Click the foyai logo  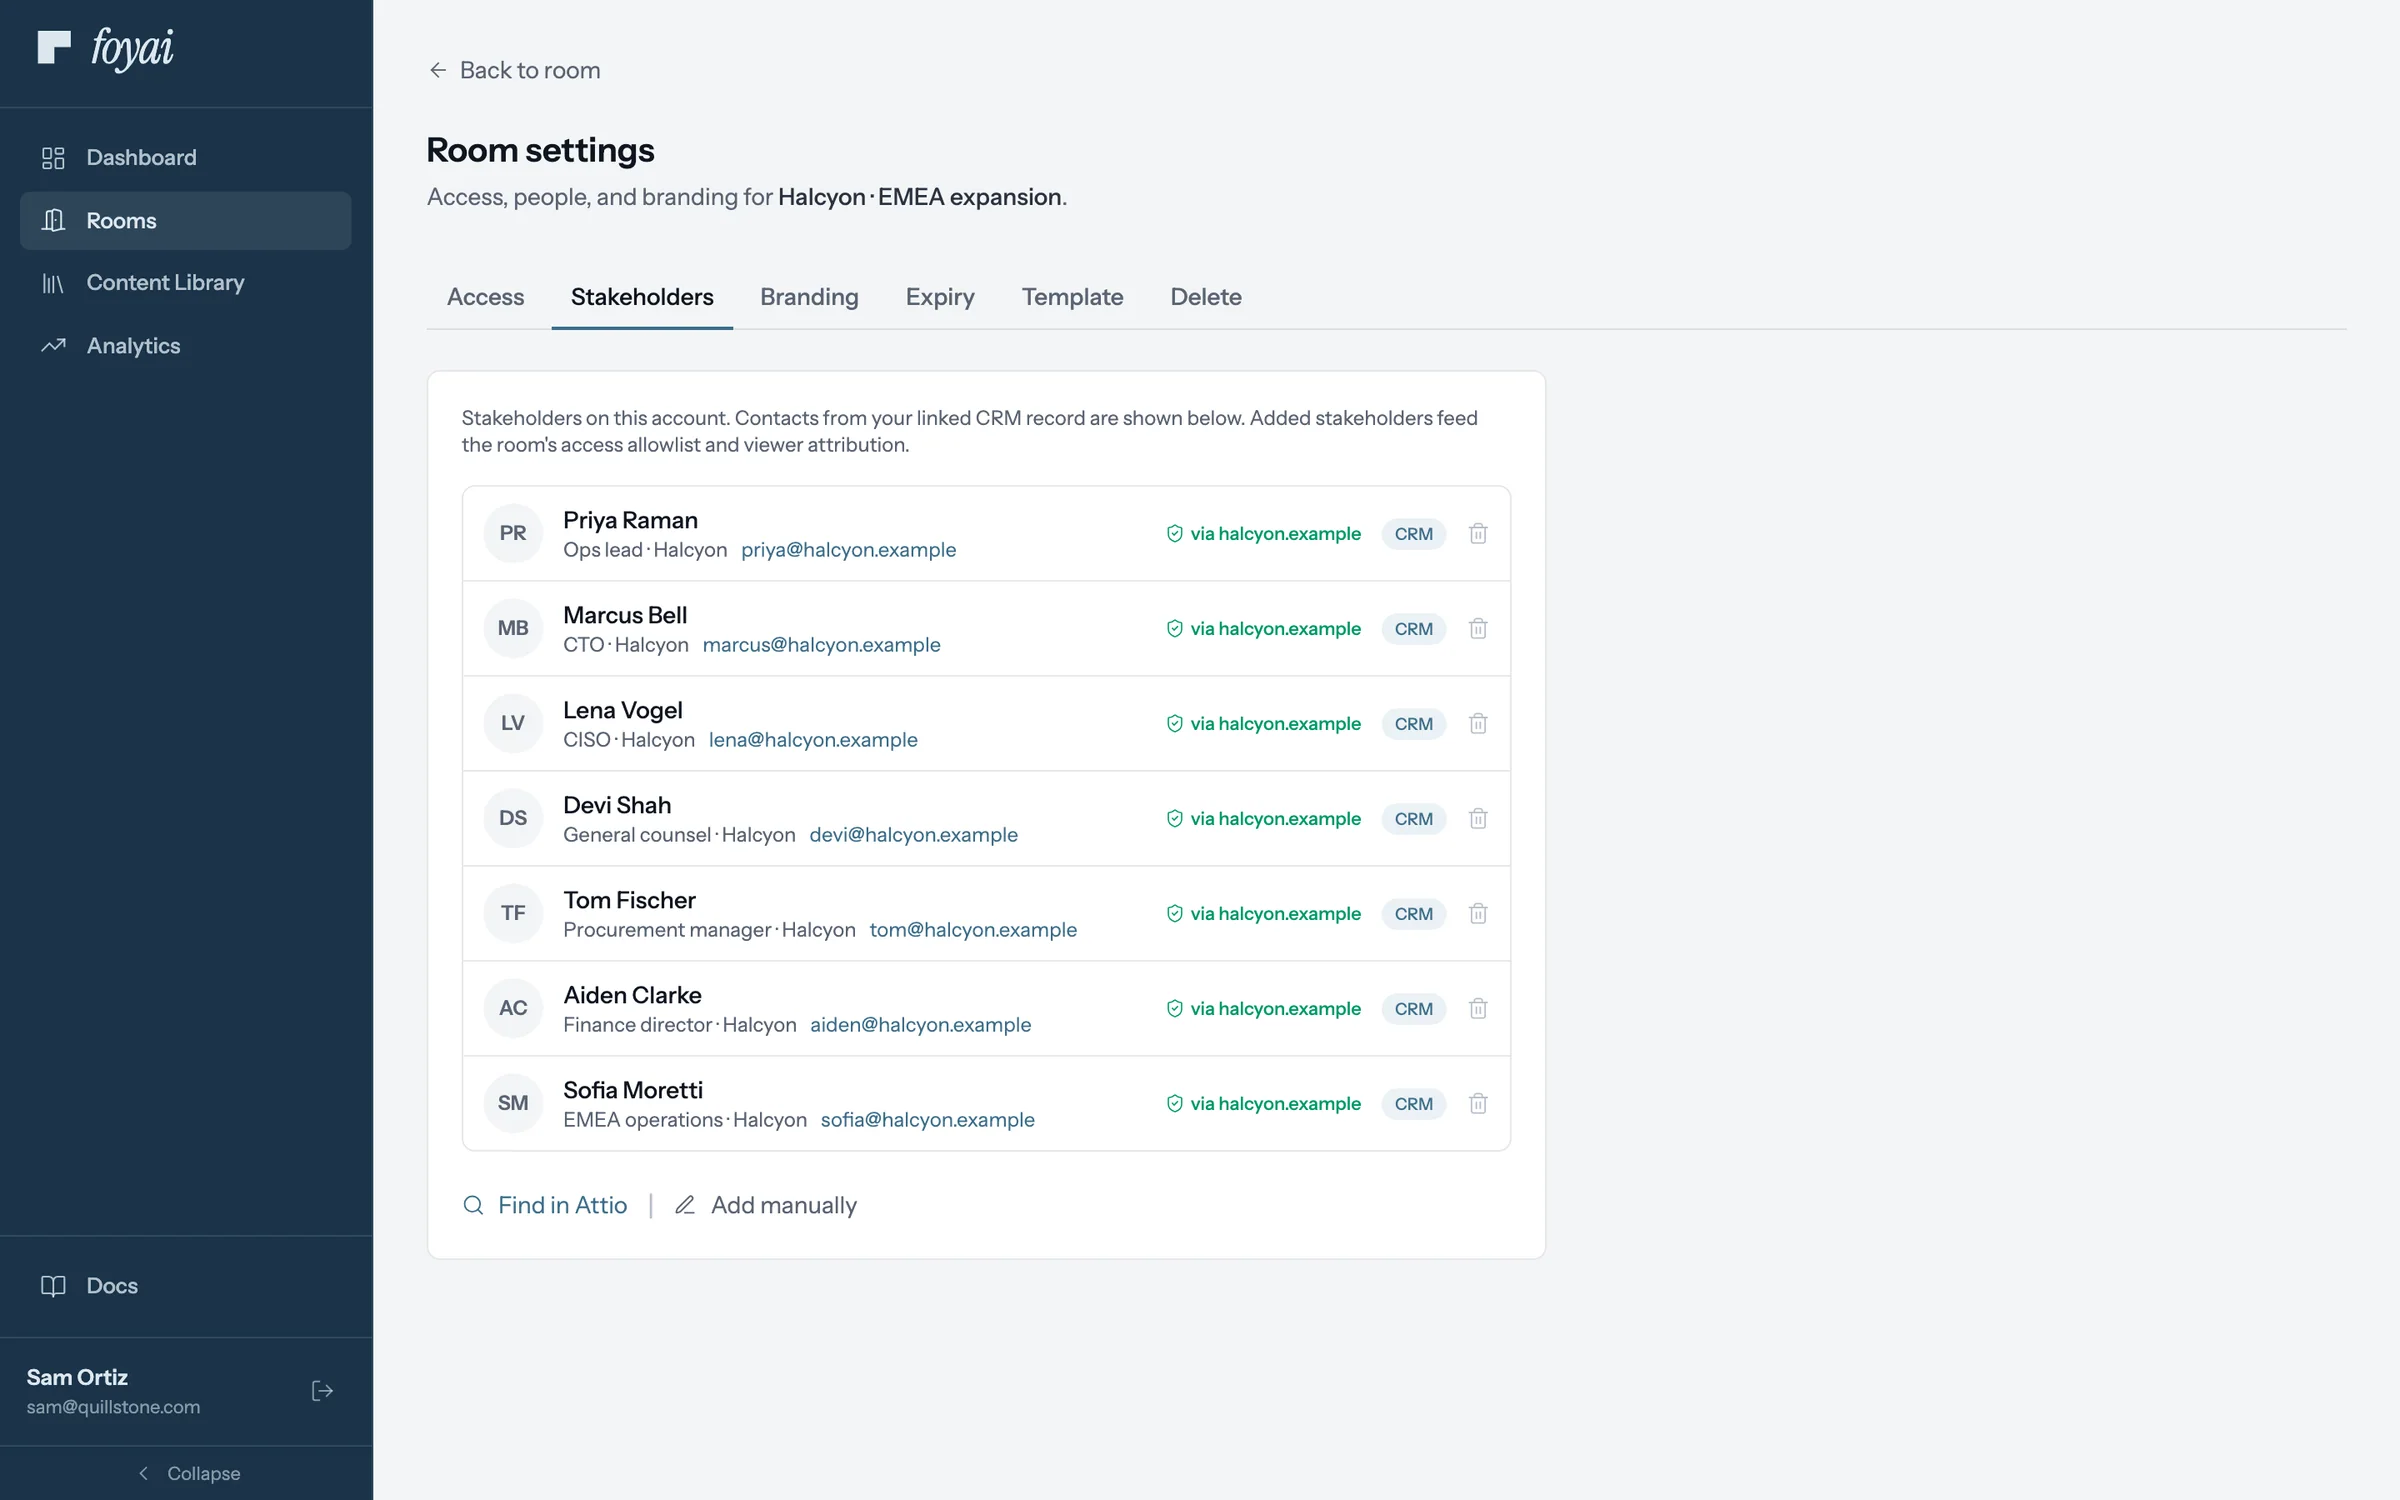coord(105,48)
